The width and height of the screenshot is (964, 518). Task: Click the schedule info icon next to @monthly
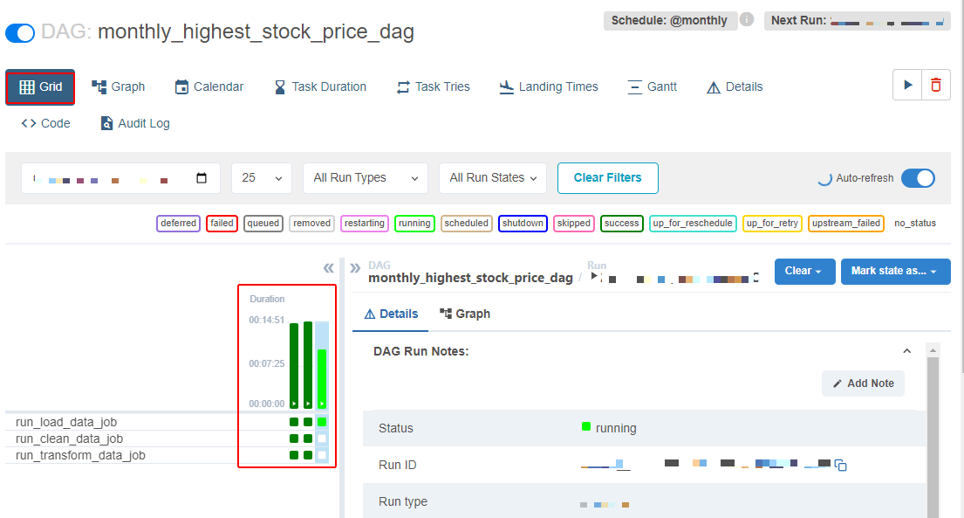(x=746, y=20)
